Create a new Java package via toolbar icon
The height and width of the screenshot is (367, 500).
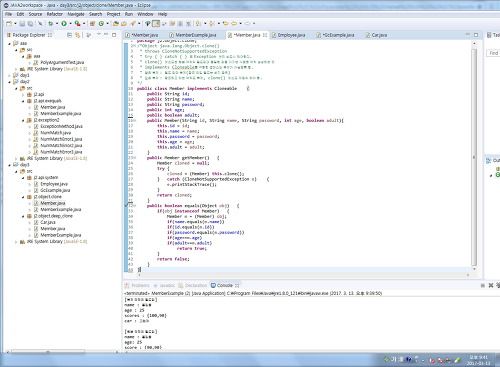point(92,24)
